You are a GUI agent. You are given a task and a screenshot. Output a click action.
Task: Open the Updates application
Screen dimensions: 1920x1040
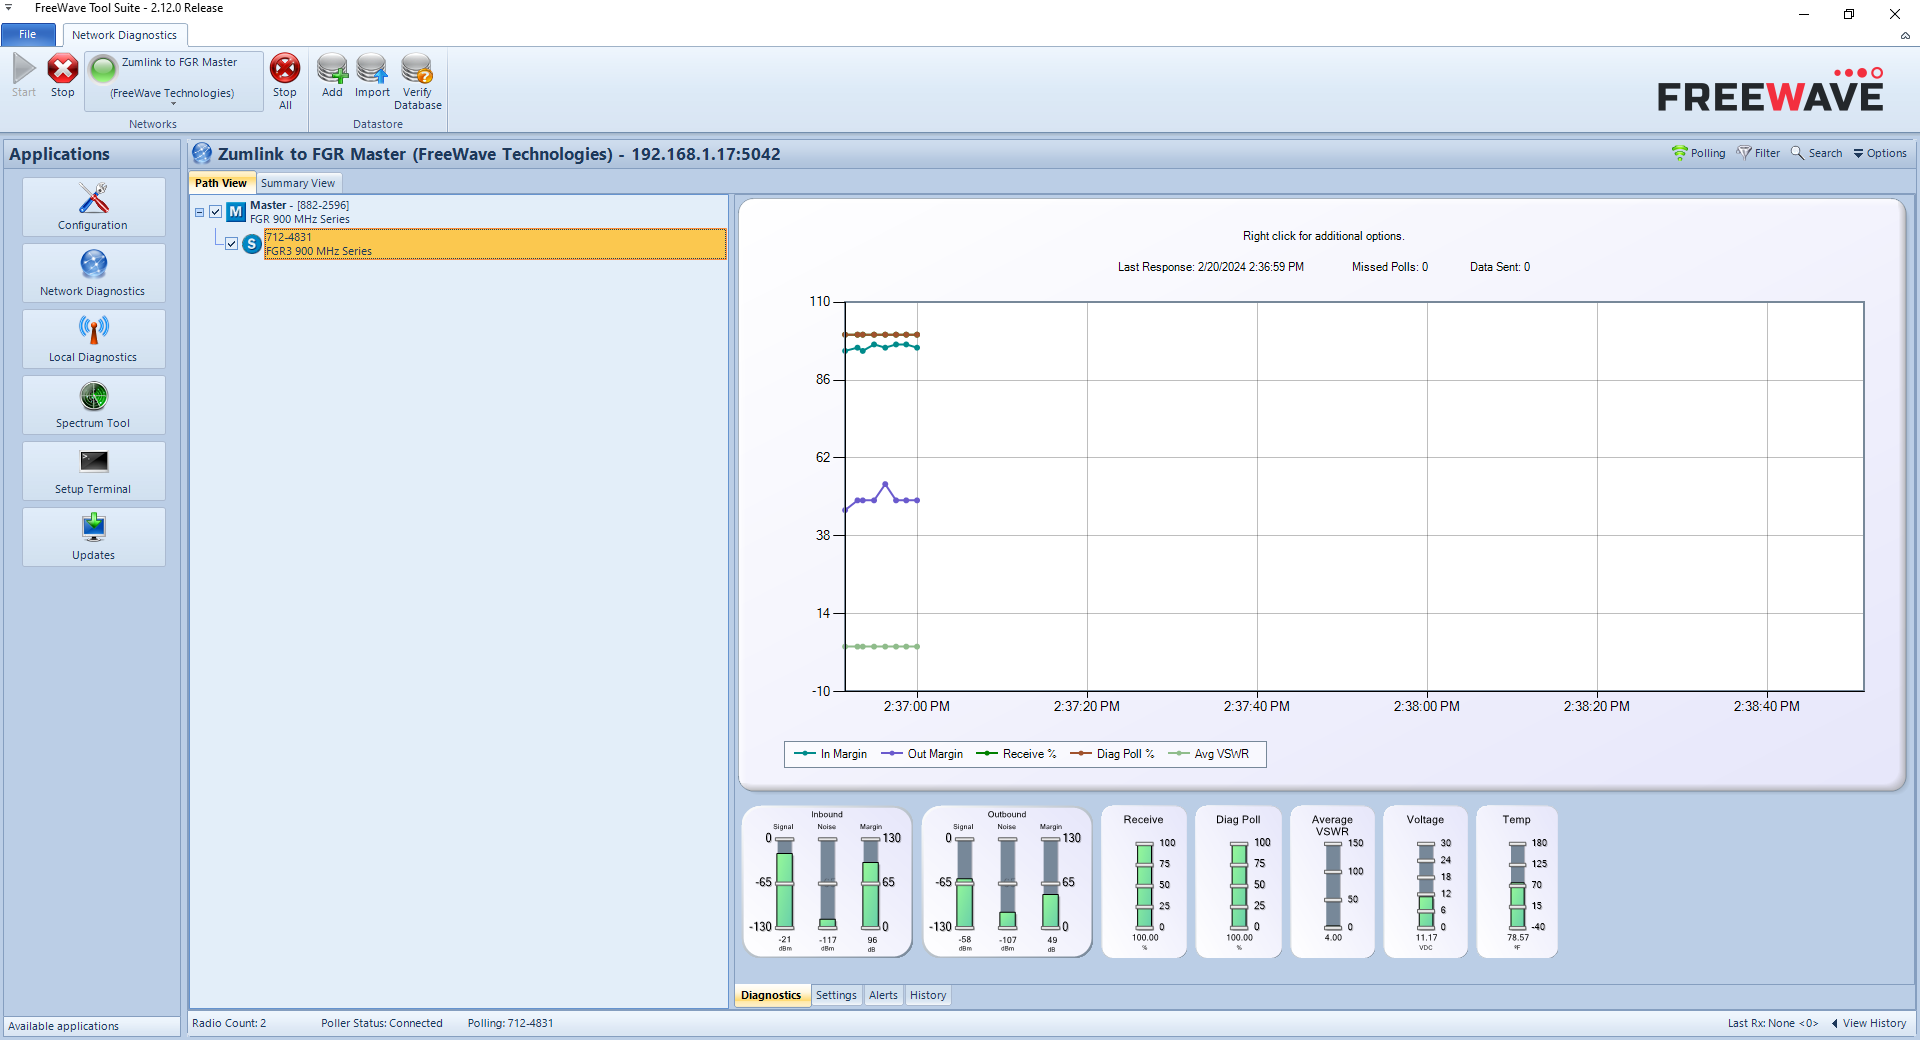click(x=94, y=537)
